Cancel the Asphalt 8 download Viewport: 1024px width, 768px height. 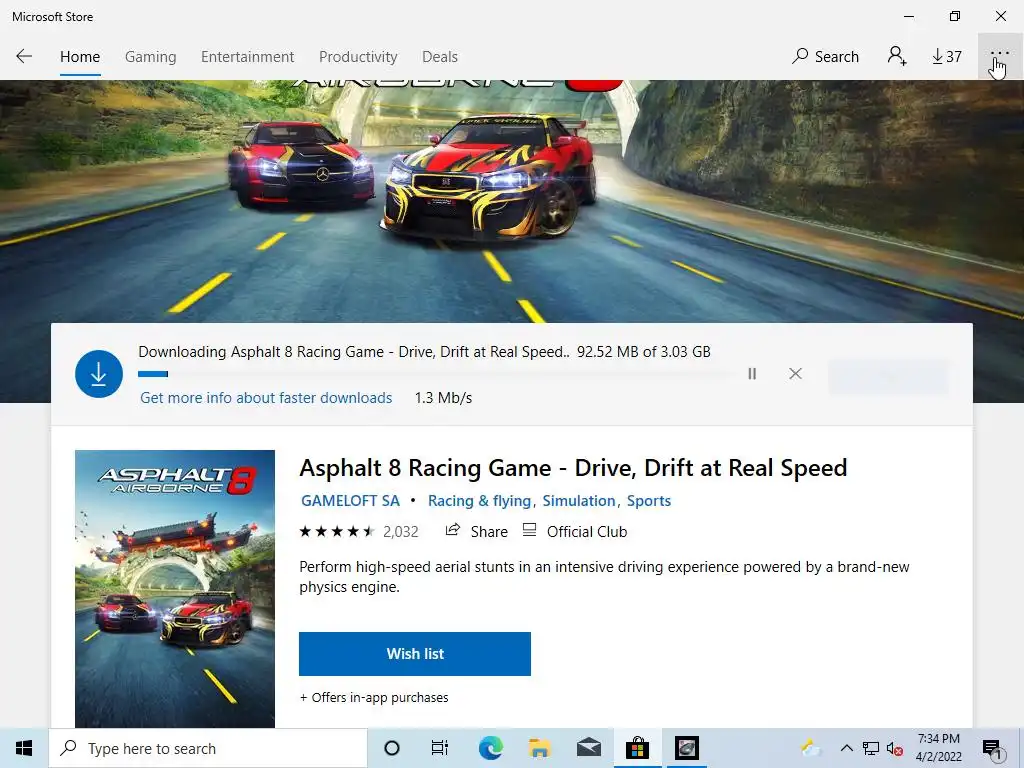[795, 374]
